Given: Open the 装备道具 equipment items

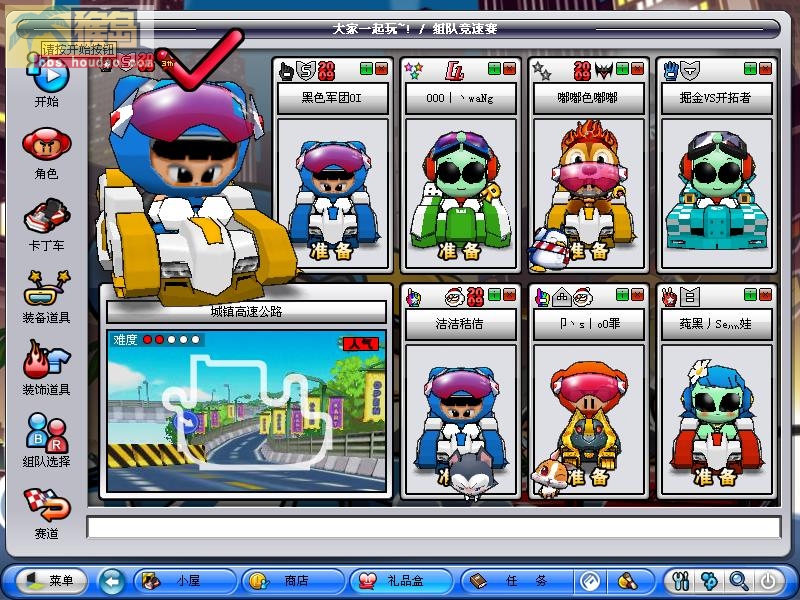Looking at the screenshot, I should click(x=46, y=297).
